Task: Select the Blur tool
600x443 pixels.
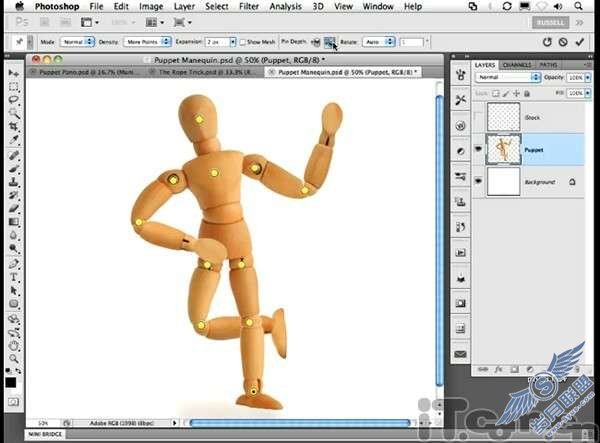Action: [14, 235]
